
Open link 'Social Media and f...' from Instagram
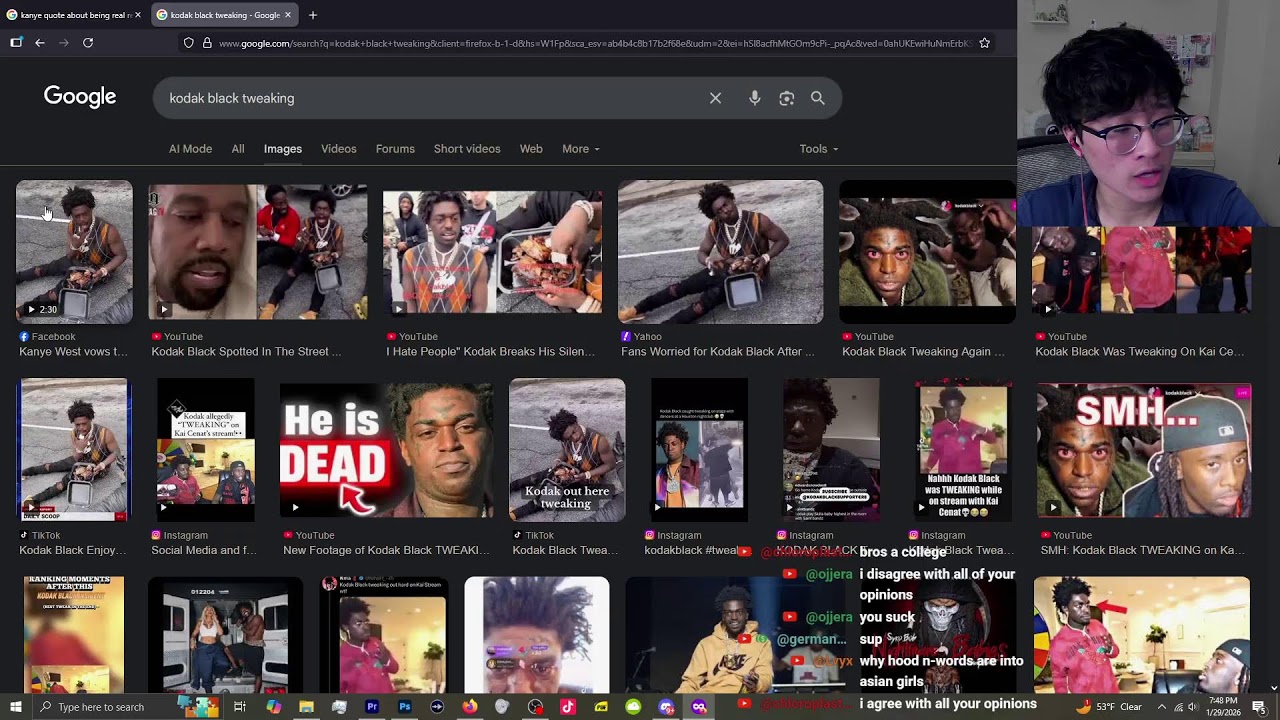pyautogui.click(x=203, y=551)
